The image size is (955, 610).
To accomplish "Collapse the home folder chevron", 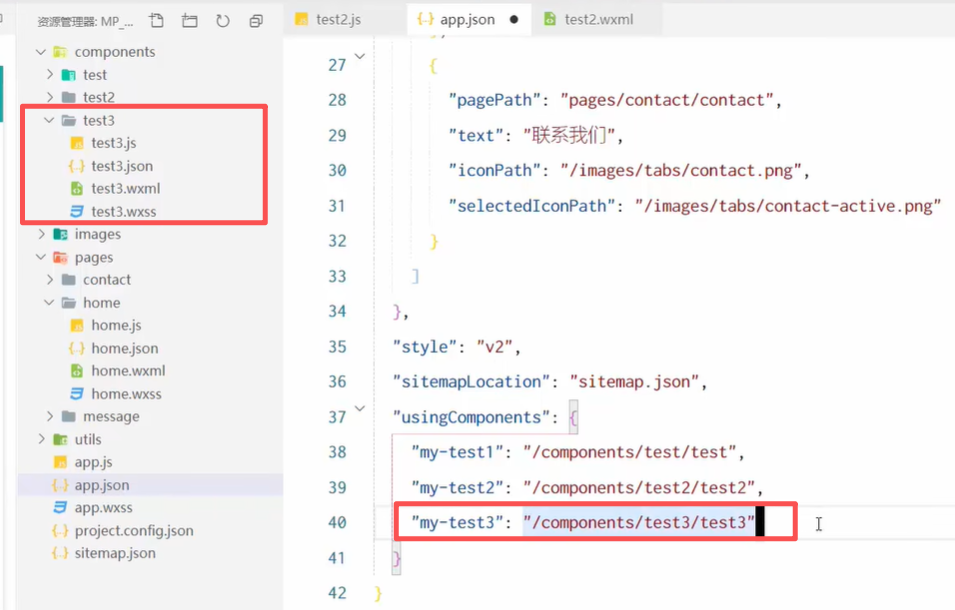I will click(x=49, y=303).
